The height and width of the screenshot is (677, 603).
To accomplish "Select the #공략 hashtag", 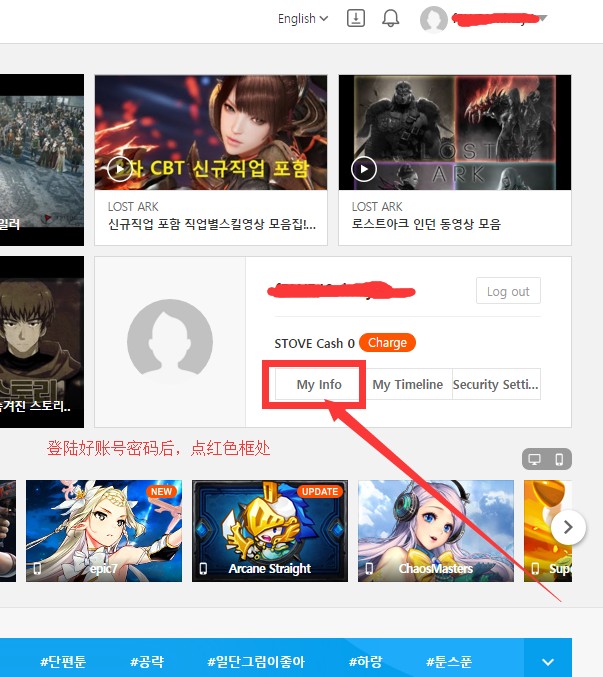I will [x=147, y=661].
